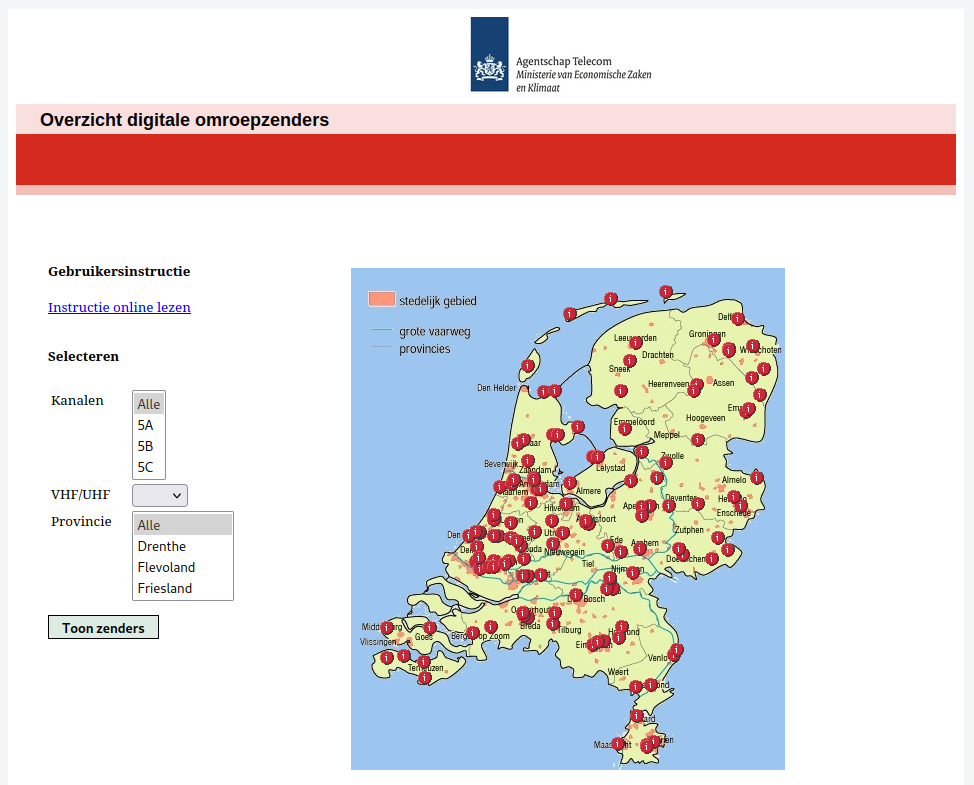974x785 pixels.
Task: Pick Friesland from the Provincie list
Action: click(x=165, y=588)
